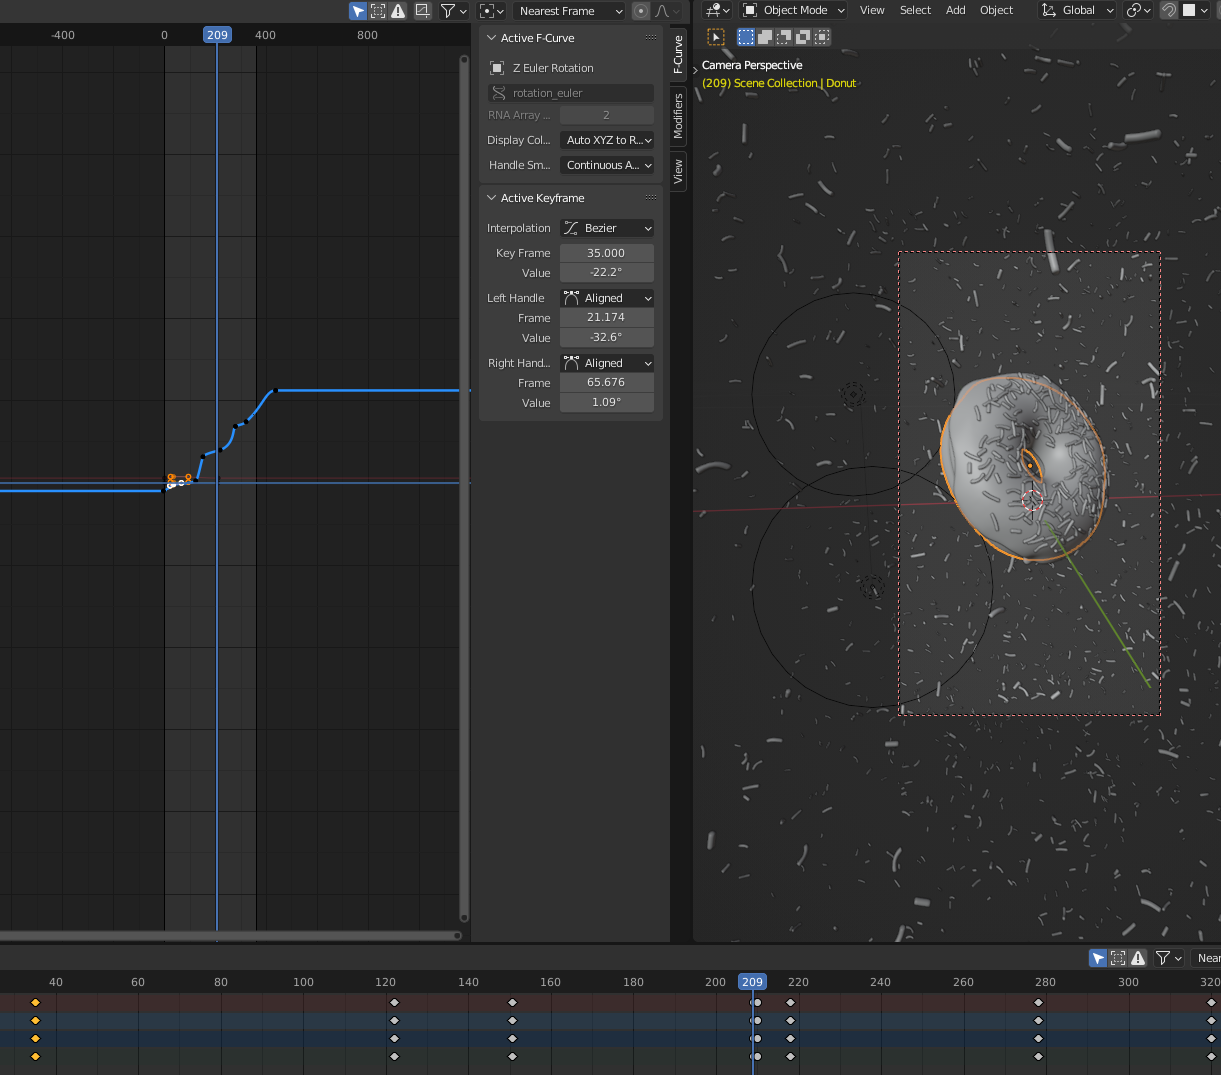This screenshot has height=1075, width=1221.
Task: Toggle the snapping magnet in viewport header
Action: click(1169, 10)
